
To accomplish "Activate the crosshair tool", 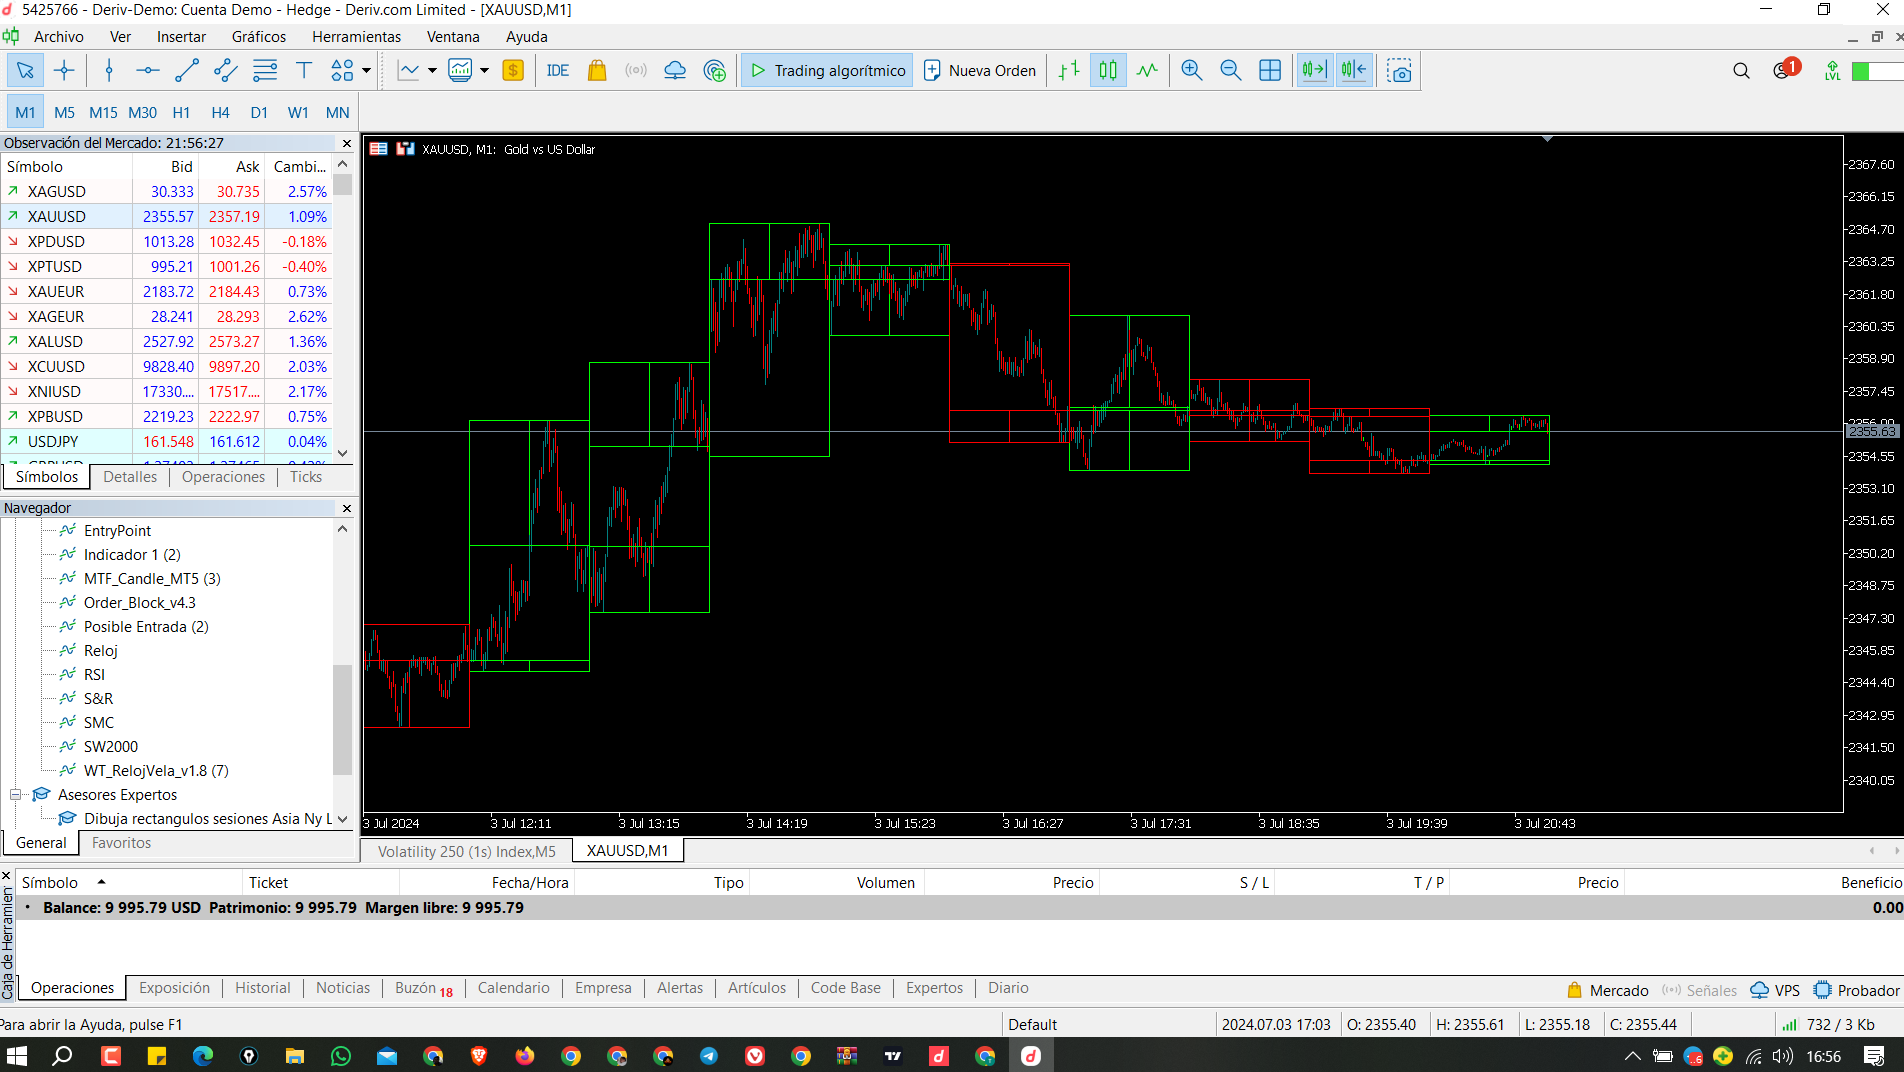I will [64, 70].
